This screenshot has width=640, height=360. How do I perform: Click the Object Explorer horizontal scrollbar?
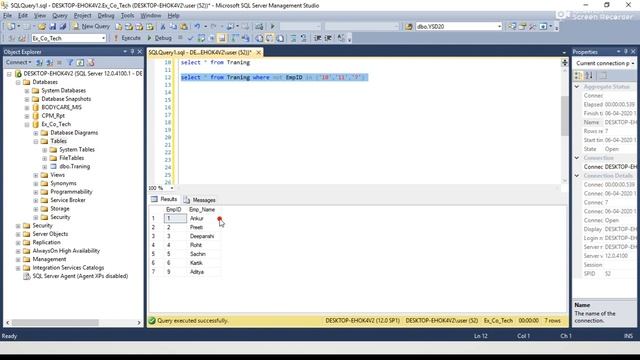tap(55, 322)
